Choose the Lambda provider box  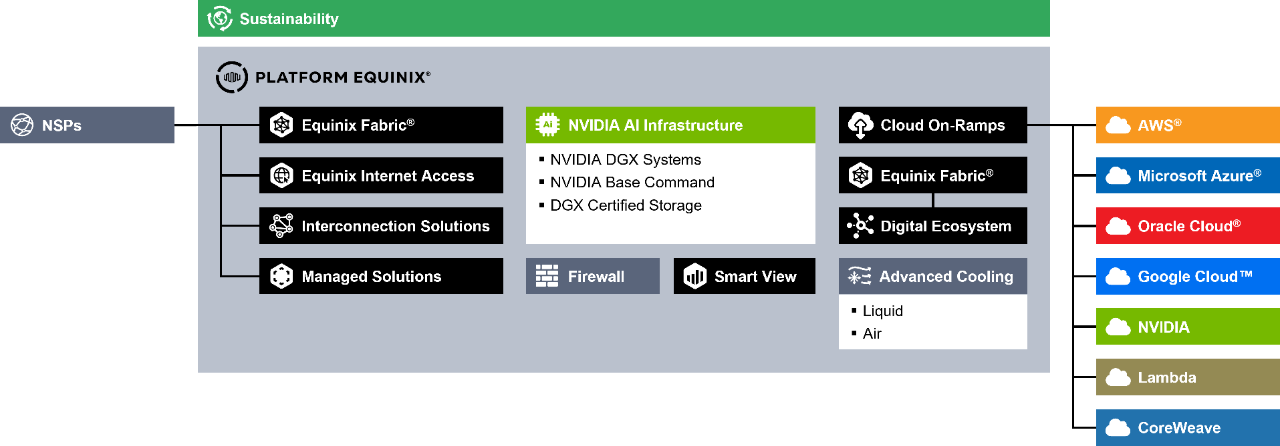(1187, 377)
